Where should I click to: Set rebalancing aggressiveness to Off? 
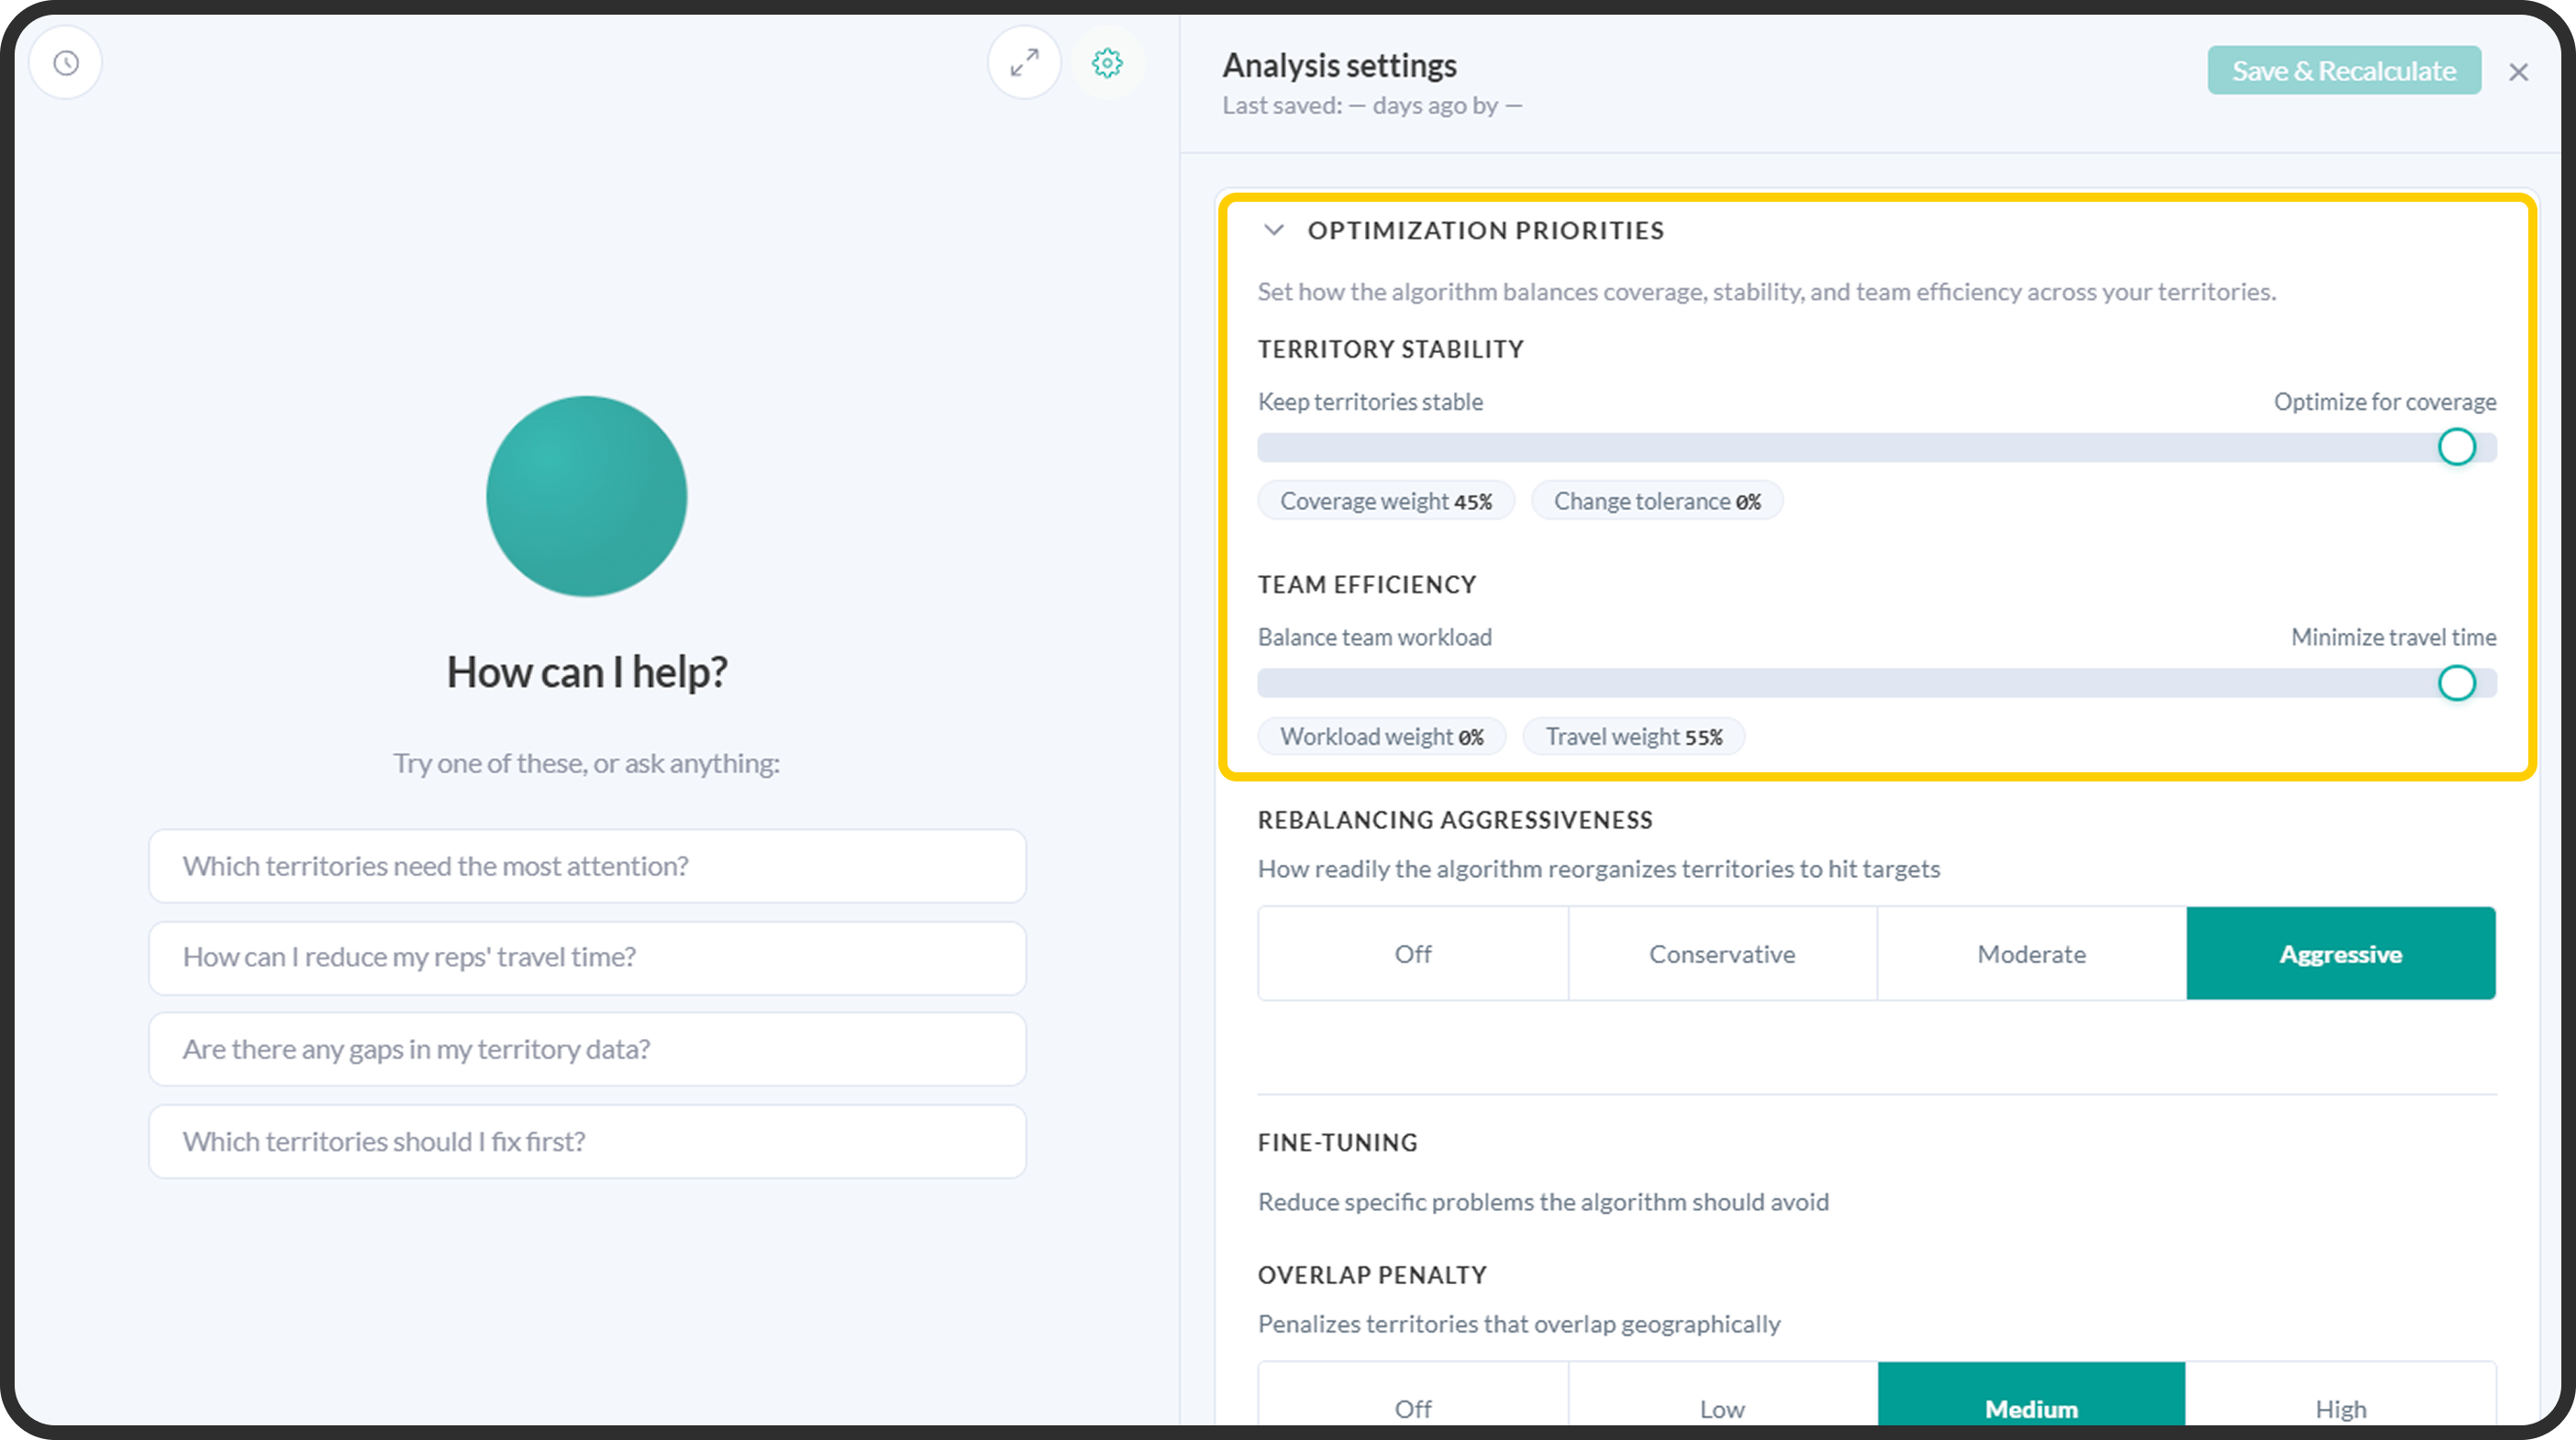(x=1413, y=953)
